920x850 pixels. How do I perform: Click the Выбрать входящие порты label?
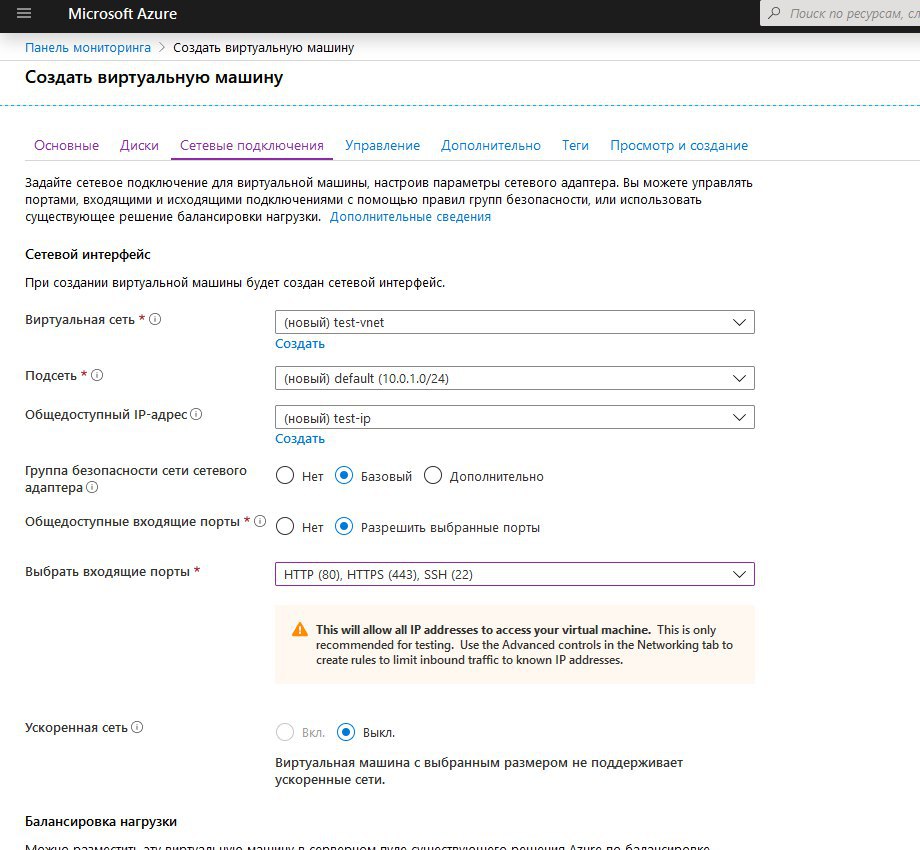107,571
